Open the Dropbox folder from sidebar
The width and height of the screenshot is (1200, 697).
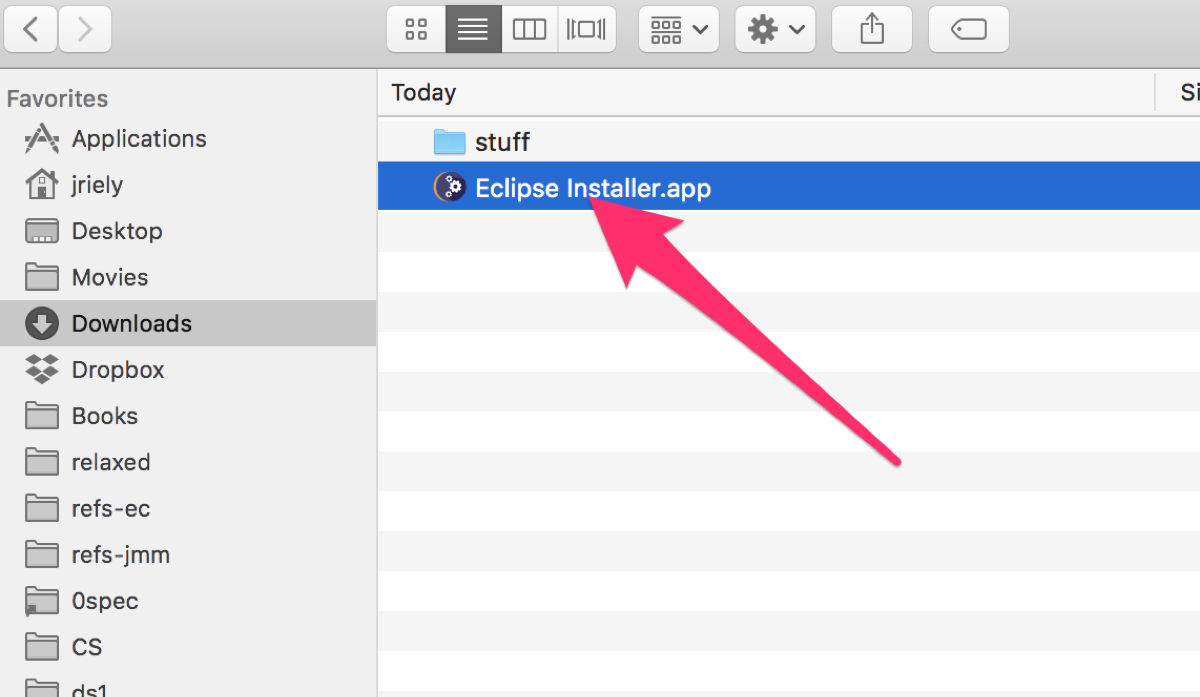[118, 369]
